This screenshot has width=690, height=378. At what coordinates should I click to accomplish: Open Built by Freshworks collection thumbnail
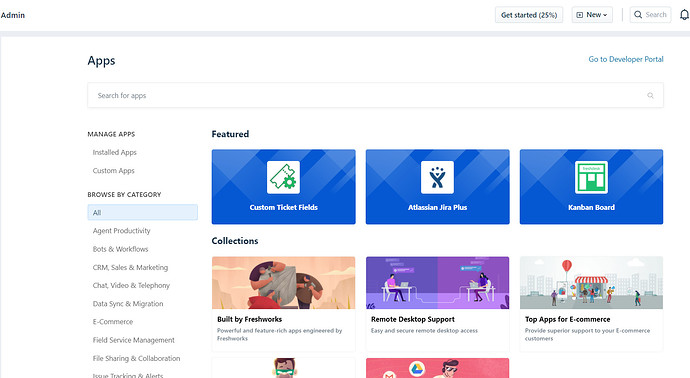pos(283,283)
